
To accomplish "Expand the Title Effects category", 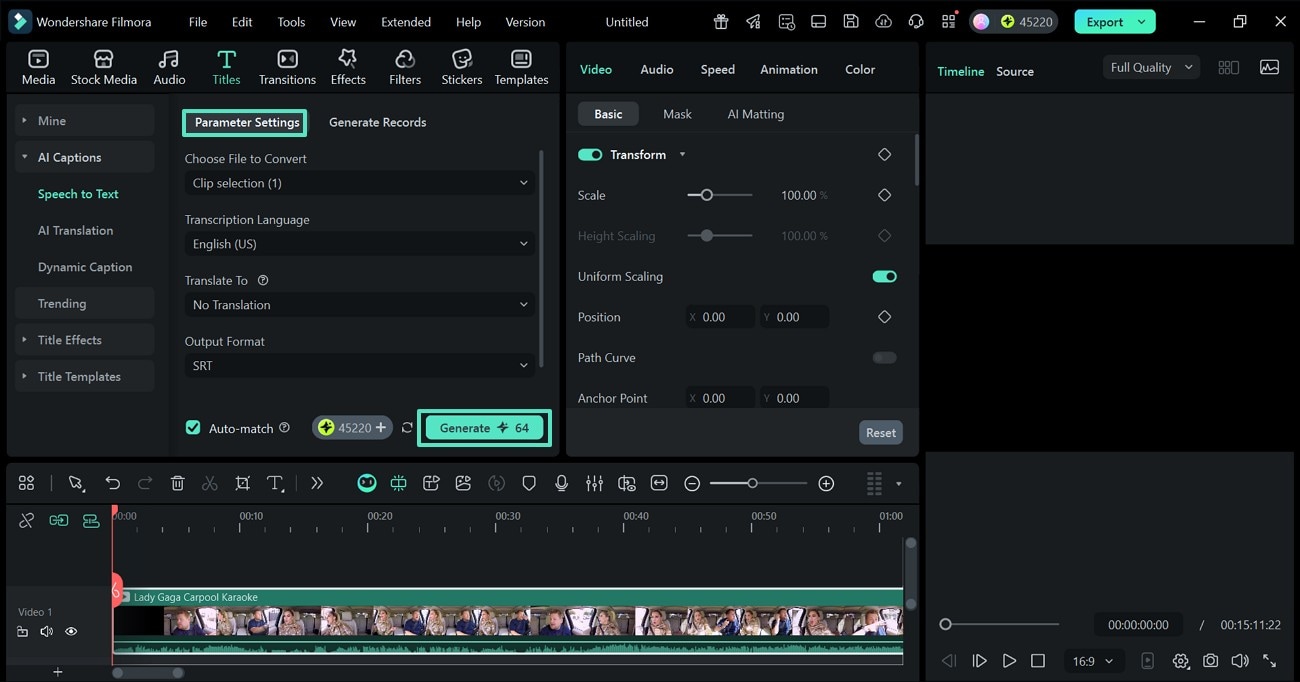I will point(85,340).
